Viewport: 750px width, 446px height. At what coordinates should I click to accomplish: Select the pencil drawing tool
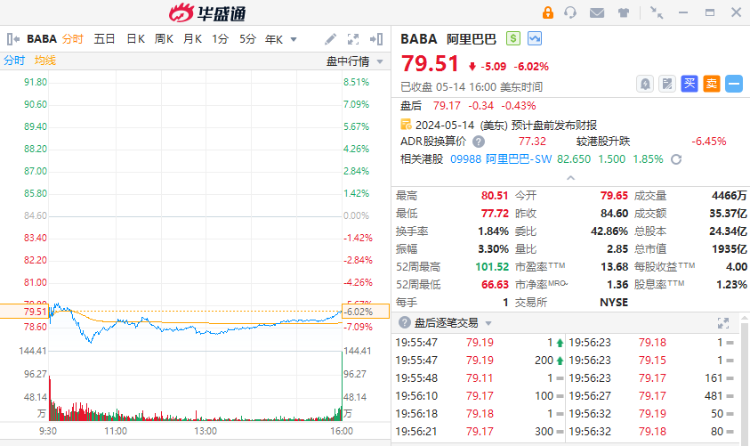click(x=330, y=39)
